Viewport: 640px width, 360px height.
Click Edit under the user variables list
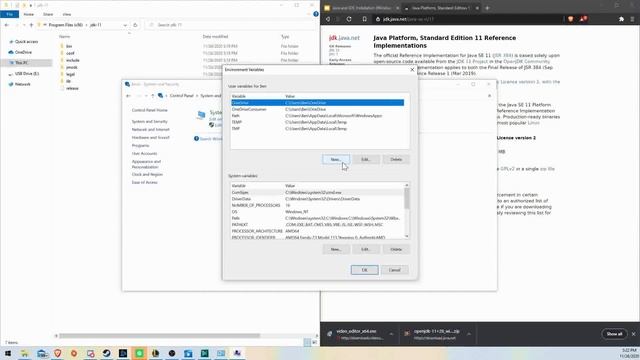pos(366,159)
